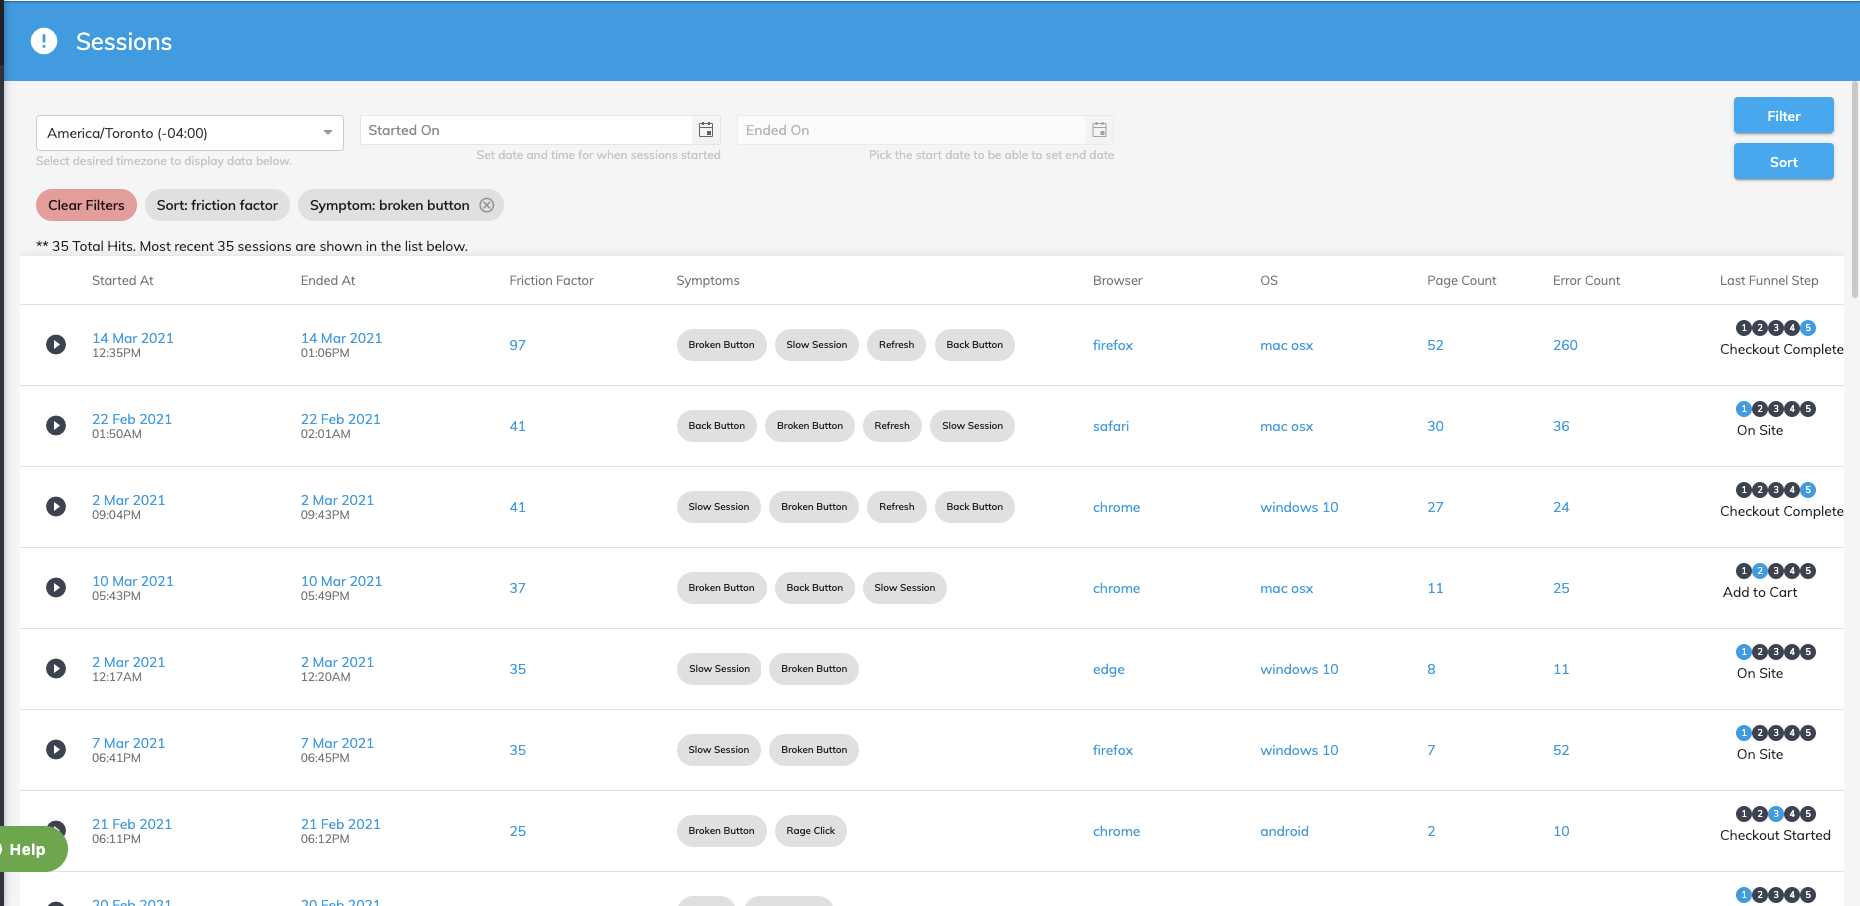
Task: Open start date 21 Feb 2021 06:11PM
Action: coord(132,831)
